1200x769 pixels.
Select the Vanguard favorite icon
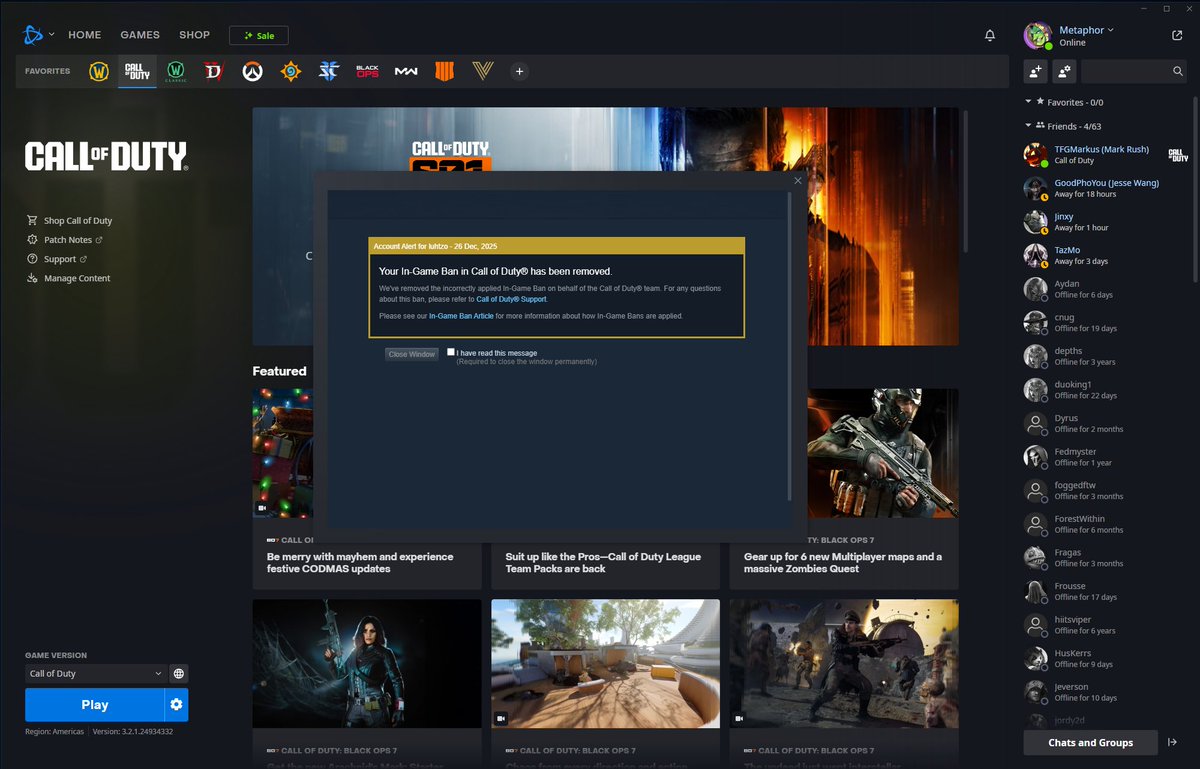point(482,71)
